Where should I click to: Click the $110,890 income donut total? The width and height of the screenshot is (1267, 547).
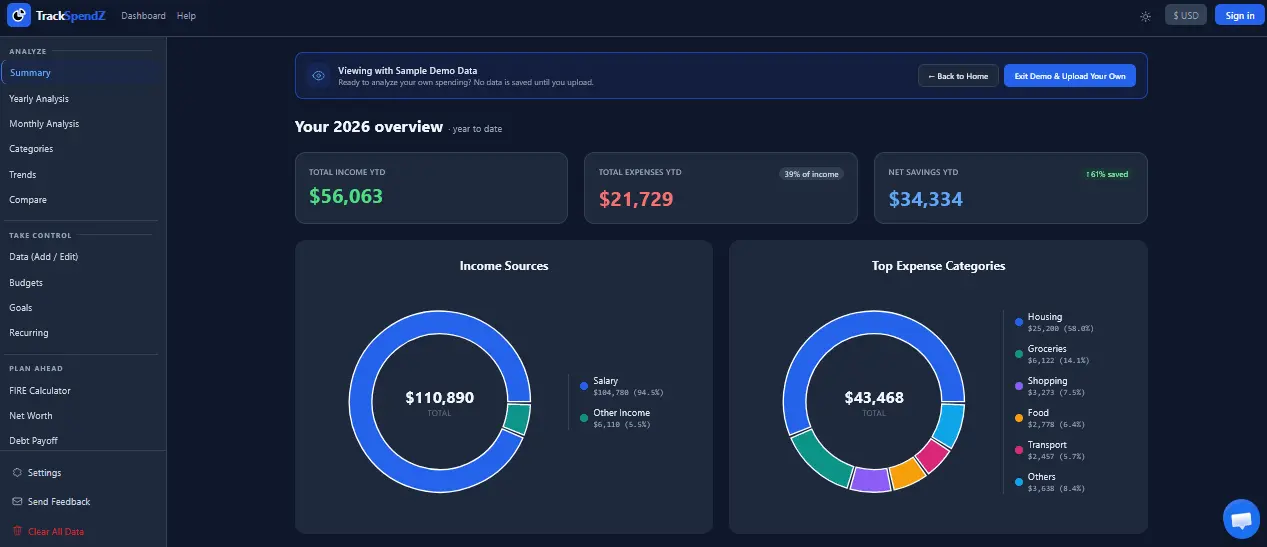pos(440,398)
